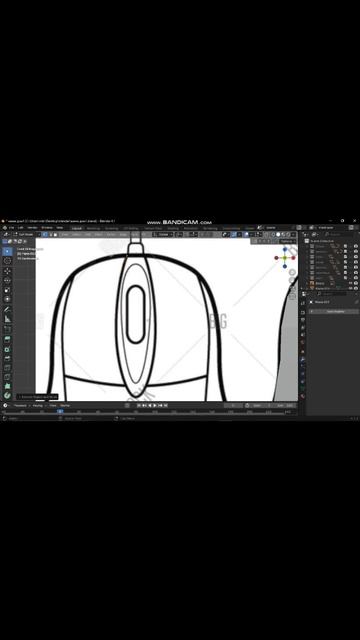Switch to rendered viewport shading

288,235
